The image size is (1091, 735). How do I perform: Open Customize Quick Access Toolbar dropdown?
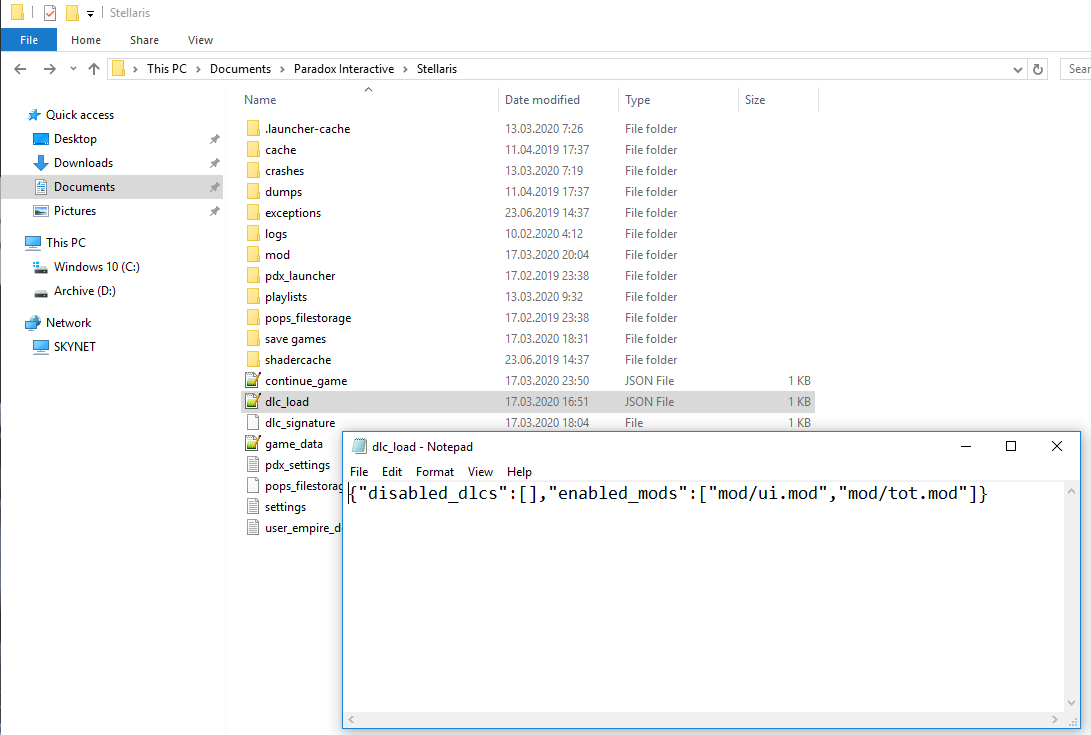(90, 13)
